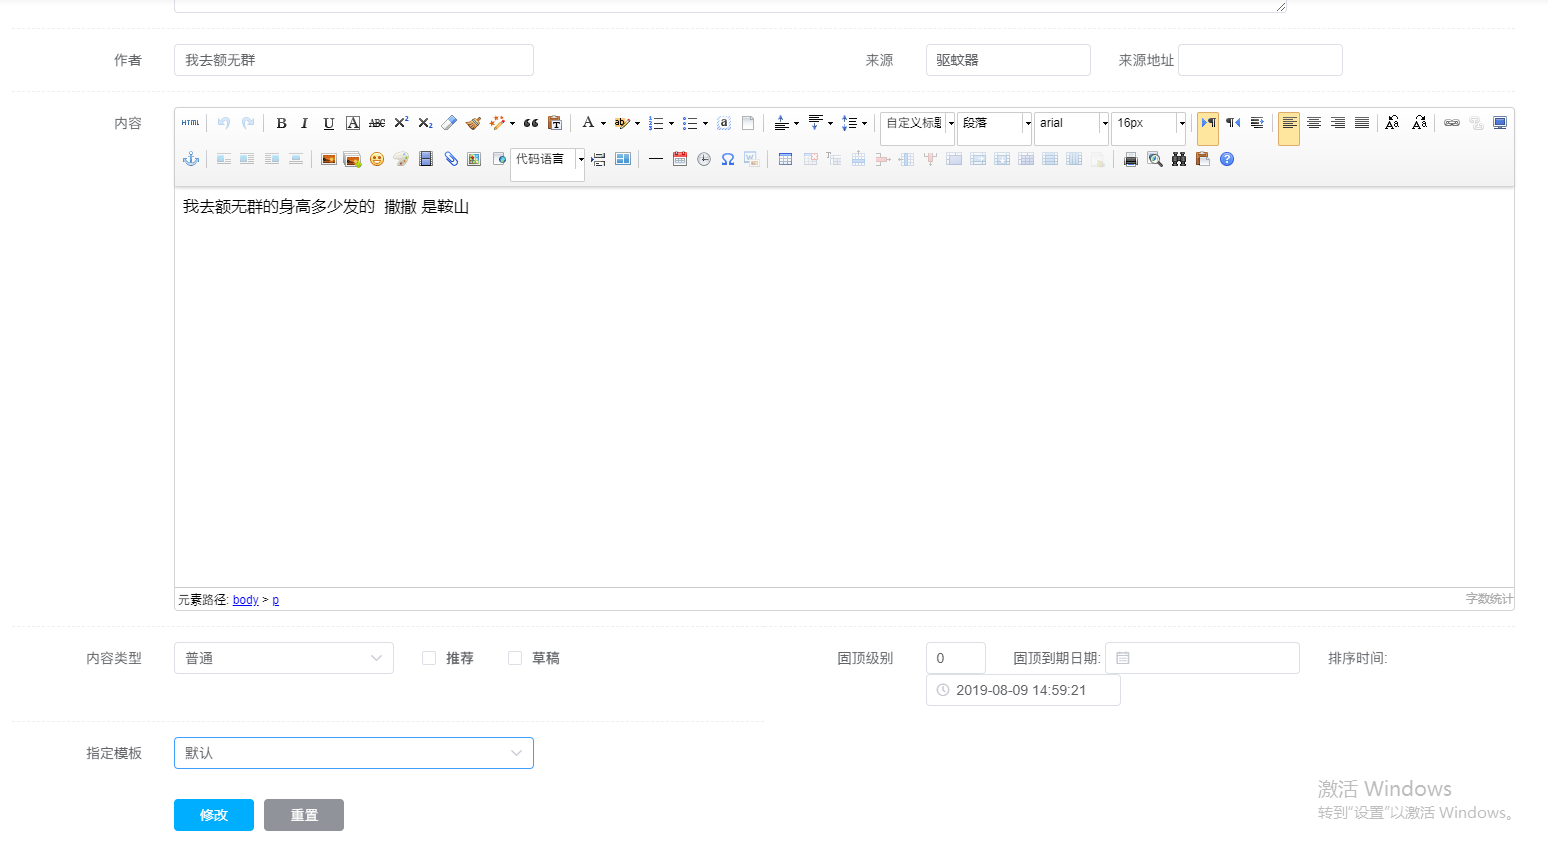Click the anchor icon to insert anchor

tap(190, 159)
